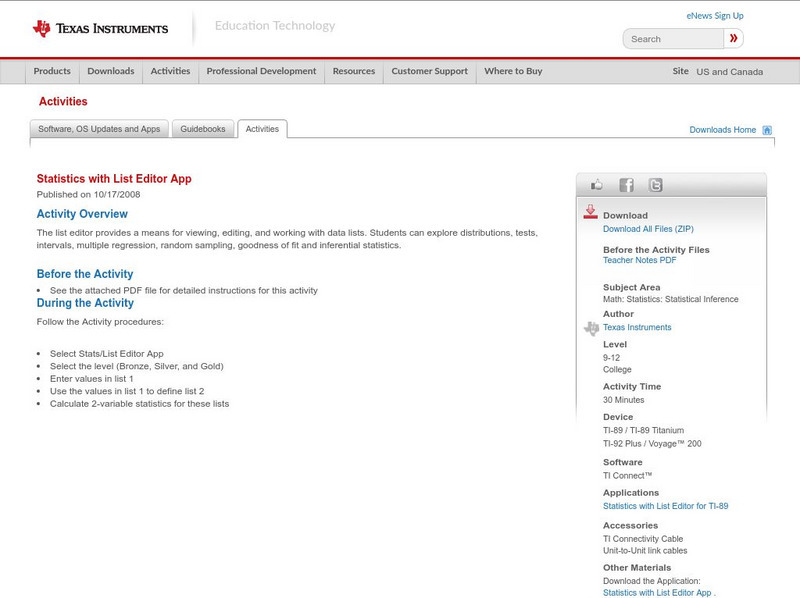This screenshot has width=800, height=598.
Task: Go to Downloads Home link
Action: pos(722,130)
